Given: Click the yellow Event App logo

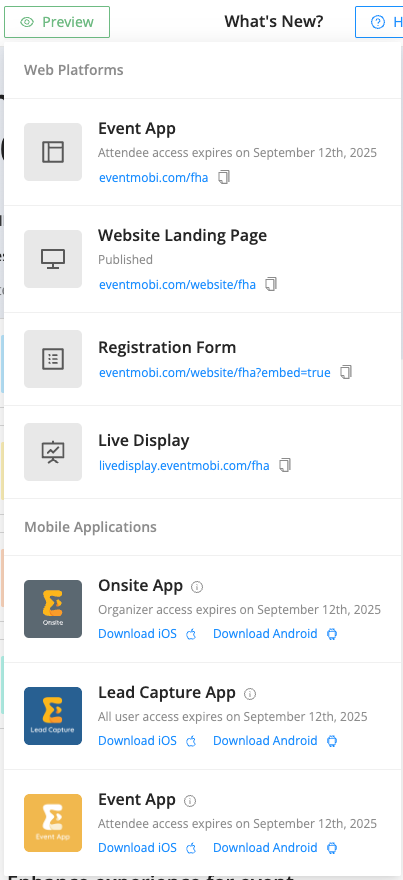Looking at the screenshot, I should click(x=53, y=823).
